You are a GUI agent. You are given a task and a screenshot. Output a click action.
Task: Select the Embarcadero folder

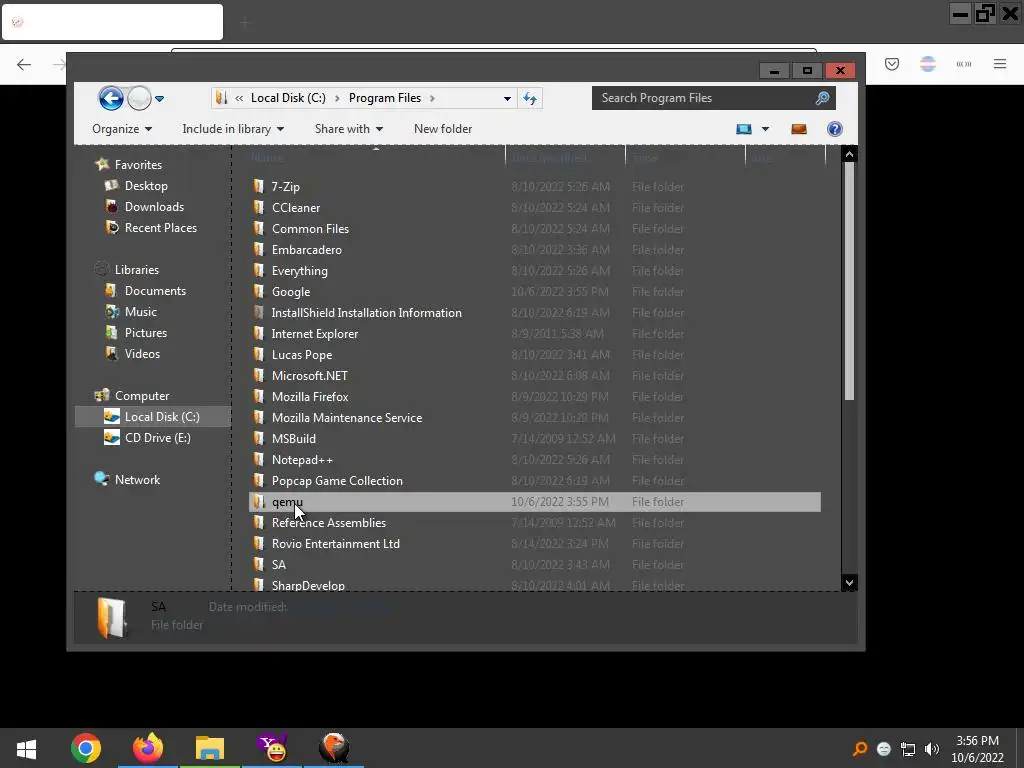[306, 249]
